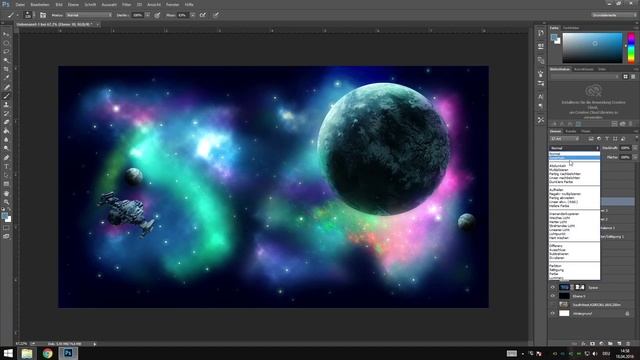This screenshot has height=360, width=640.
Task: Click the Deckkr. opacity field in options bar
Action: click(138, 15)
